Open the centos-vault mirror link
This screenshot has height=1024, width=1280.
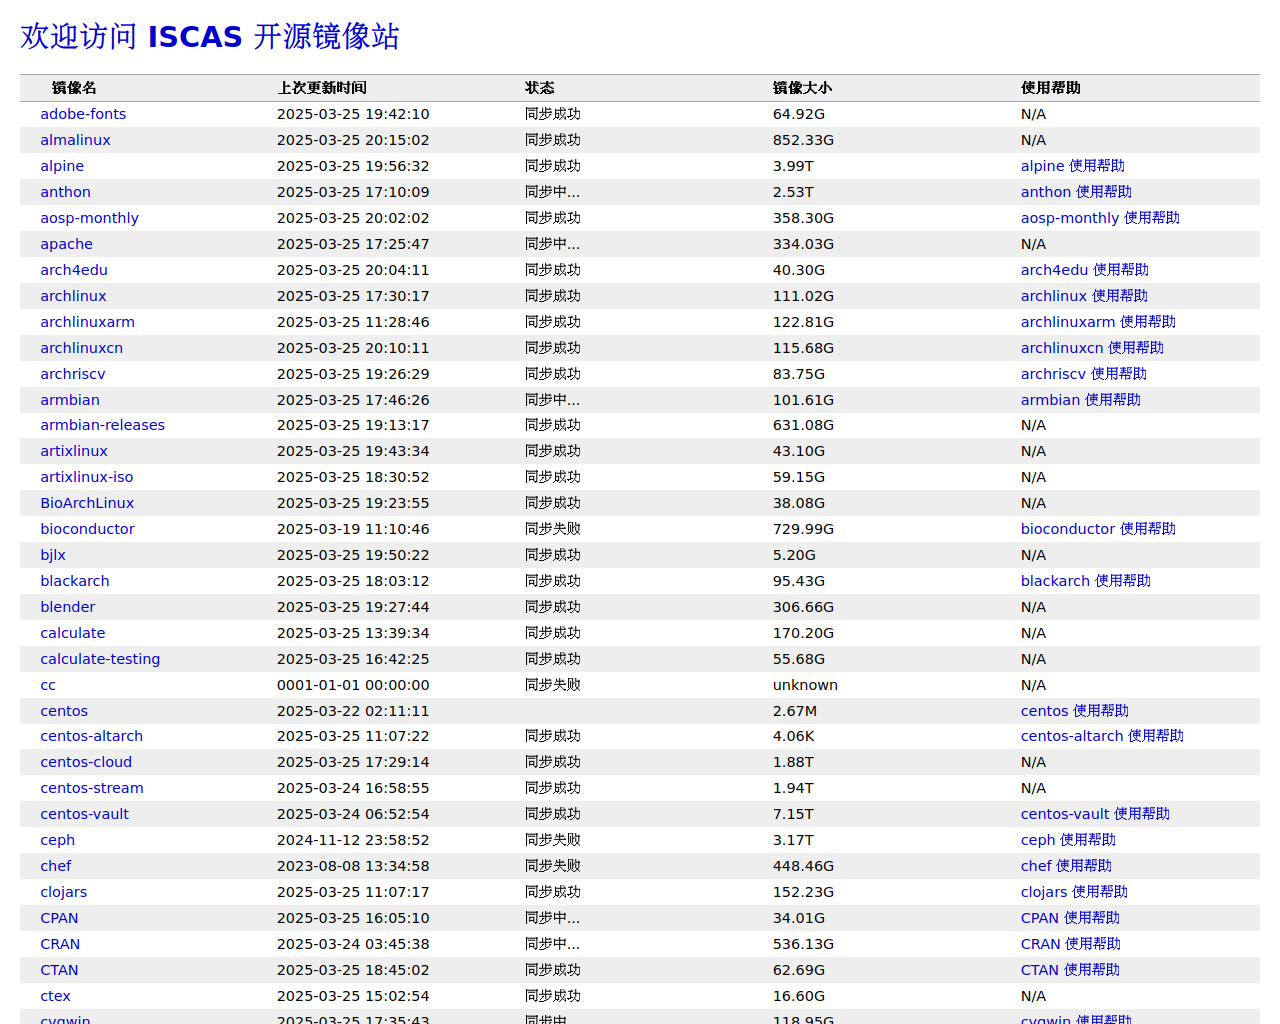(84, 814)
